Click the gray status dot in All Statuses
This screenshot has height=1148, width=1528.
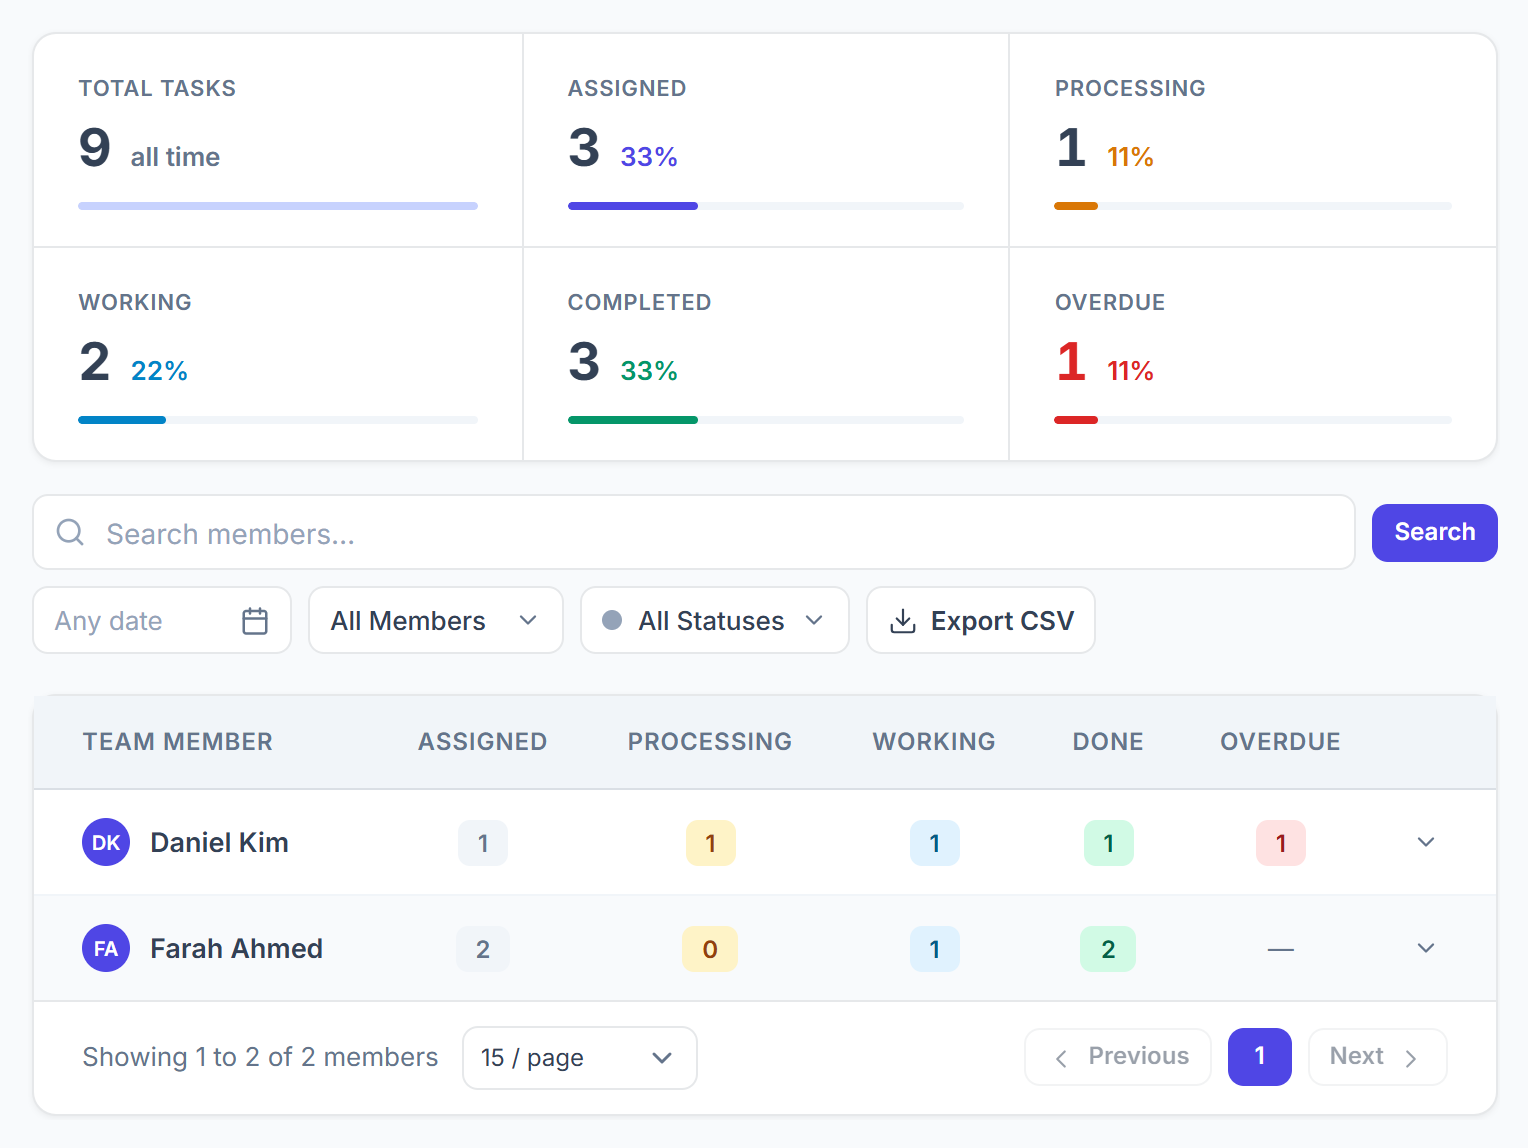click(x=612, y=620)
